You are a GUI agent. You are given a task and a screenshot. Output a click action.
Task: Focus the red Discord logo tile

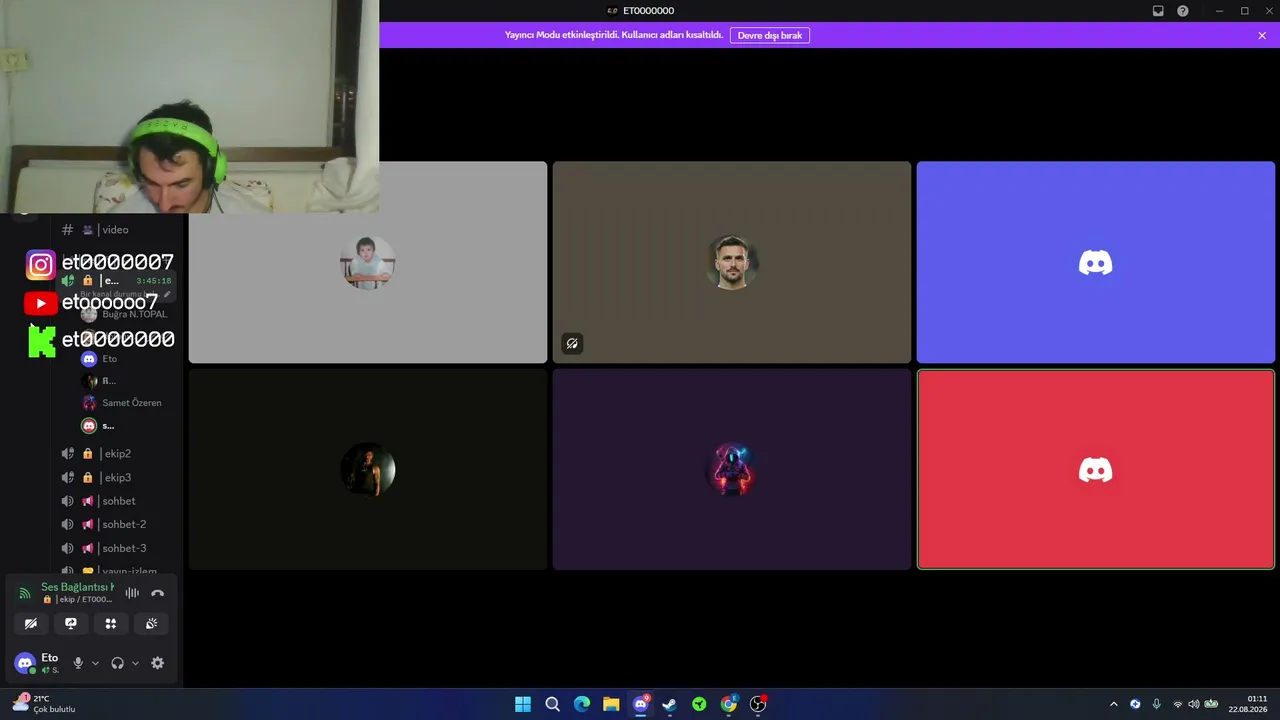point(1096,470)
